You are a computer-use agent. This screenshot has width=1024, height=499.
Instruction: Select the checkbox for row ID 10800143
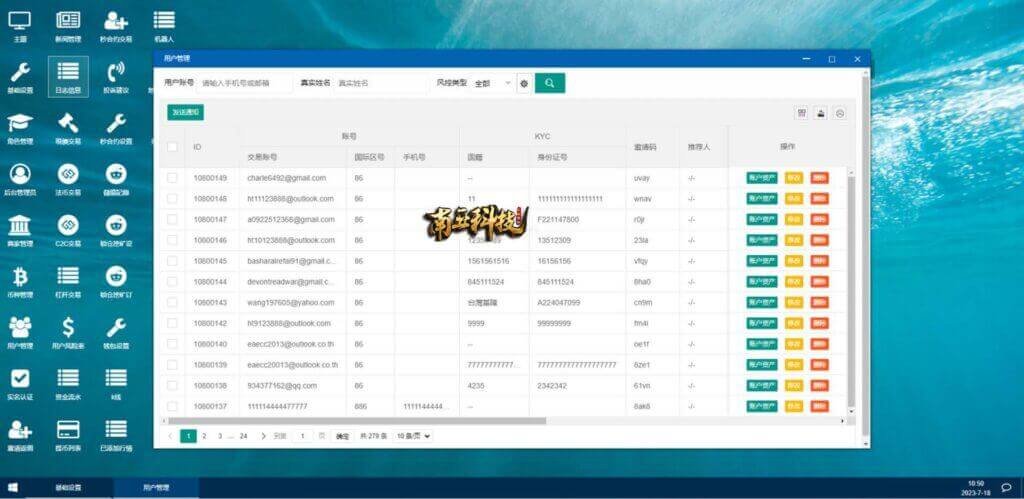pyautogui.click(x=172, y=302)
